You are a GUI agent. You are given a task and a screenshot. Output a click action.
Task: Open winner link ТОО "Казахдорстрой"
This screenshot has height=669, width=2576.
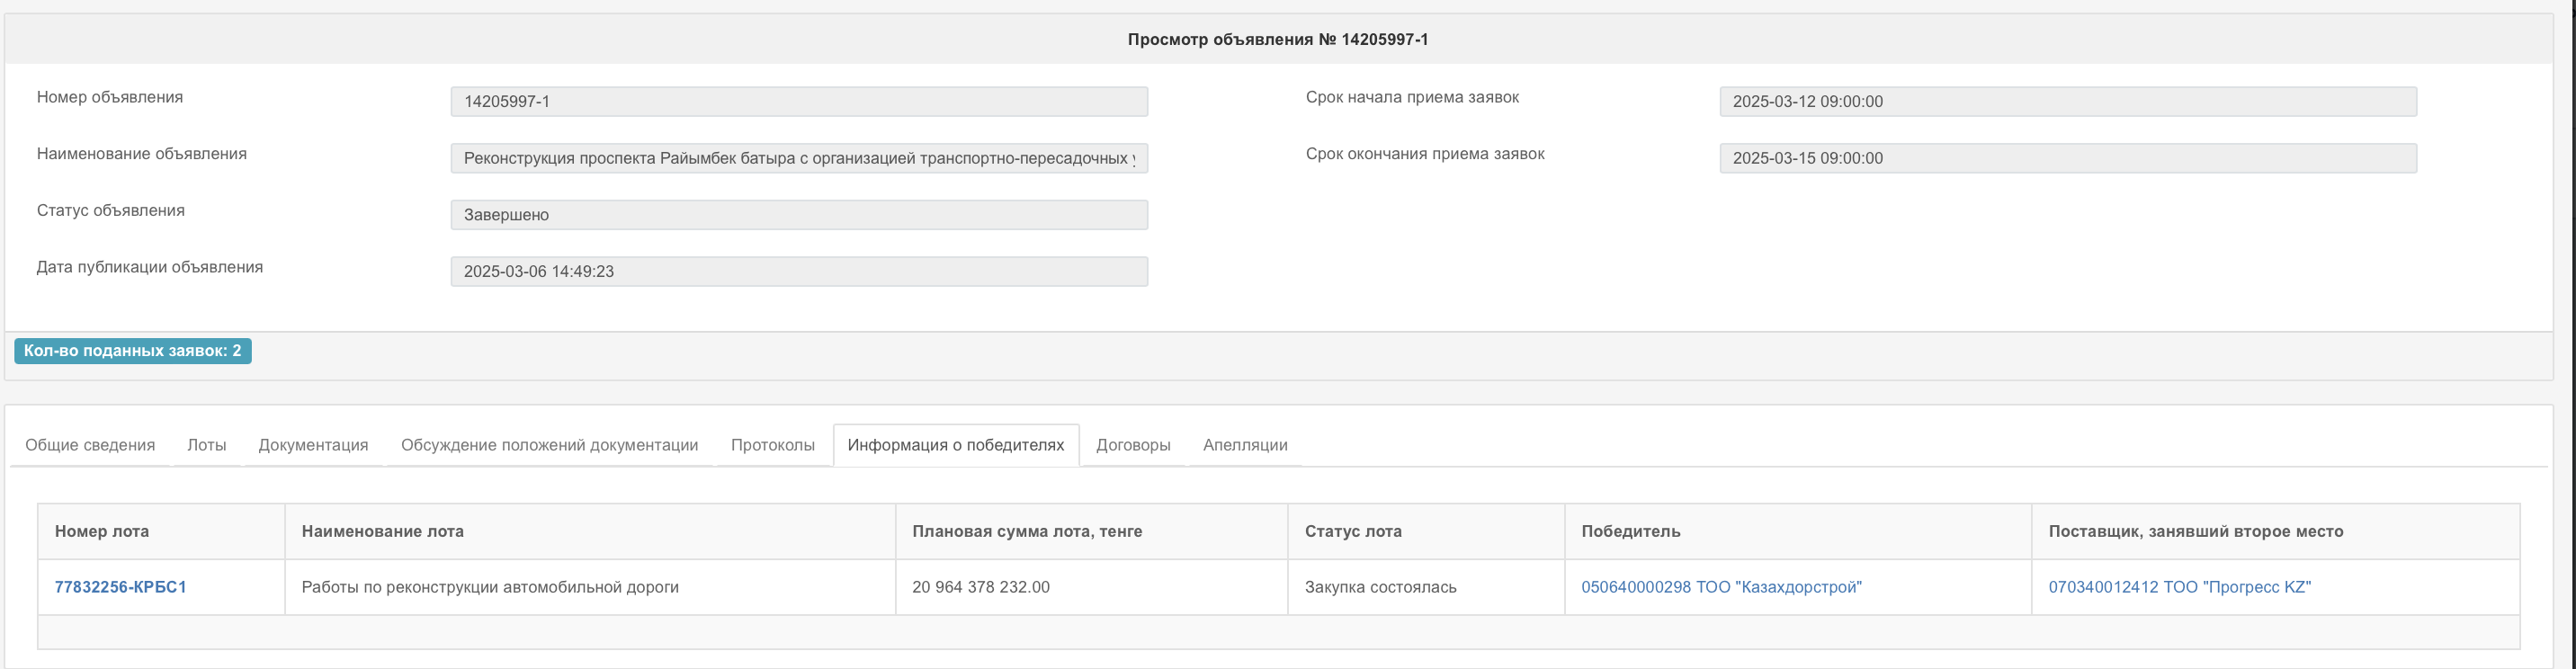[1721, 587]
